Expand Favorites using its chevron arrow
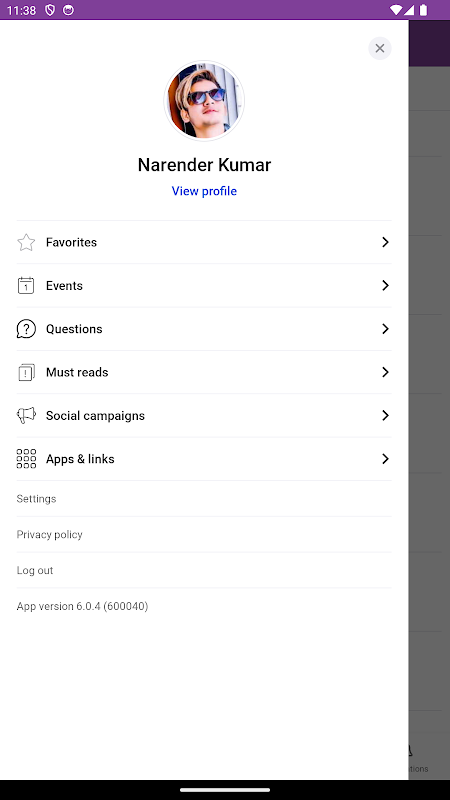The width and height of the screenshot is (450, 800). (385, 242)
